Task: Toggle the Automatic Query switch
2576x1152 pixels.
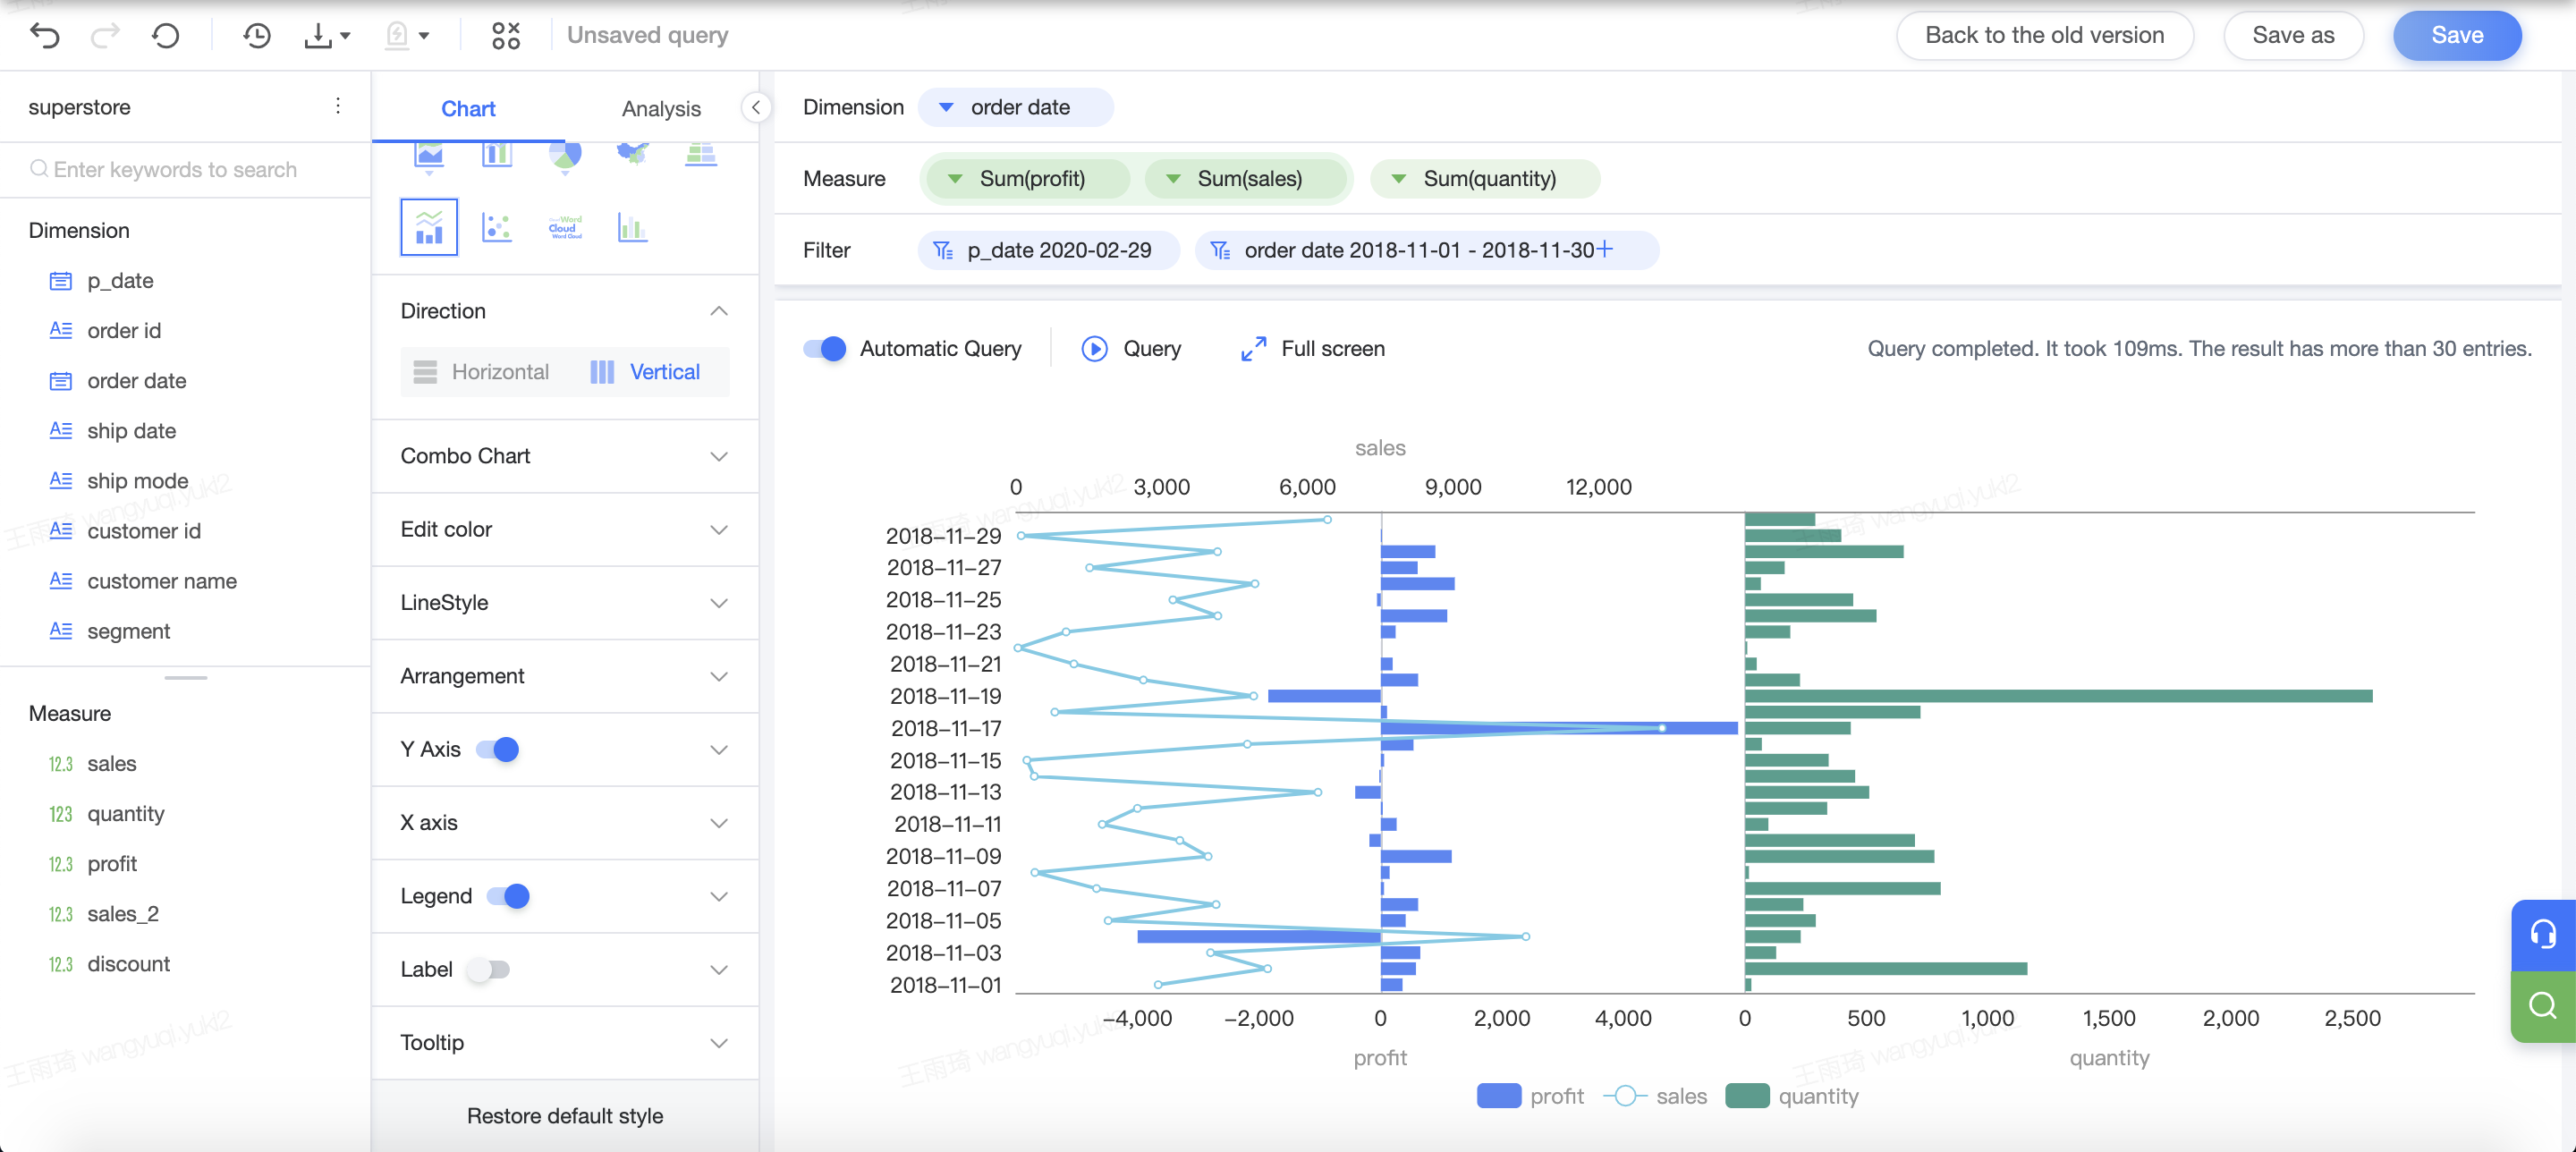Action: 825,348
